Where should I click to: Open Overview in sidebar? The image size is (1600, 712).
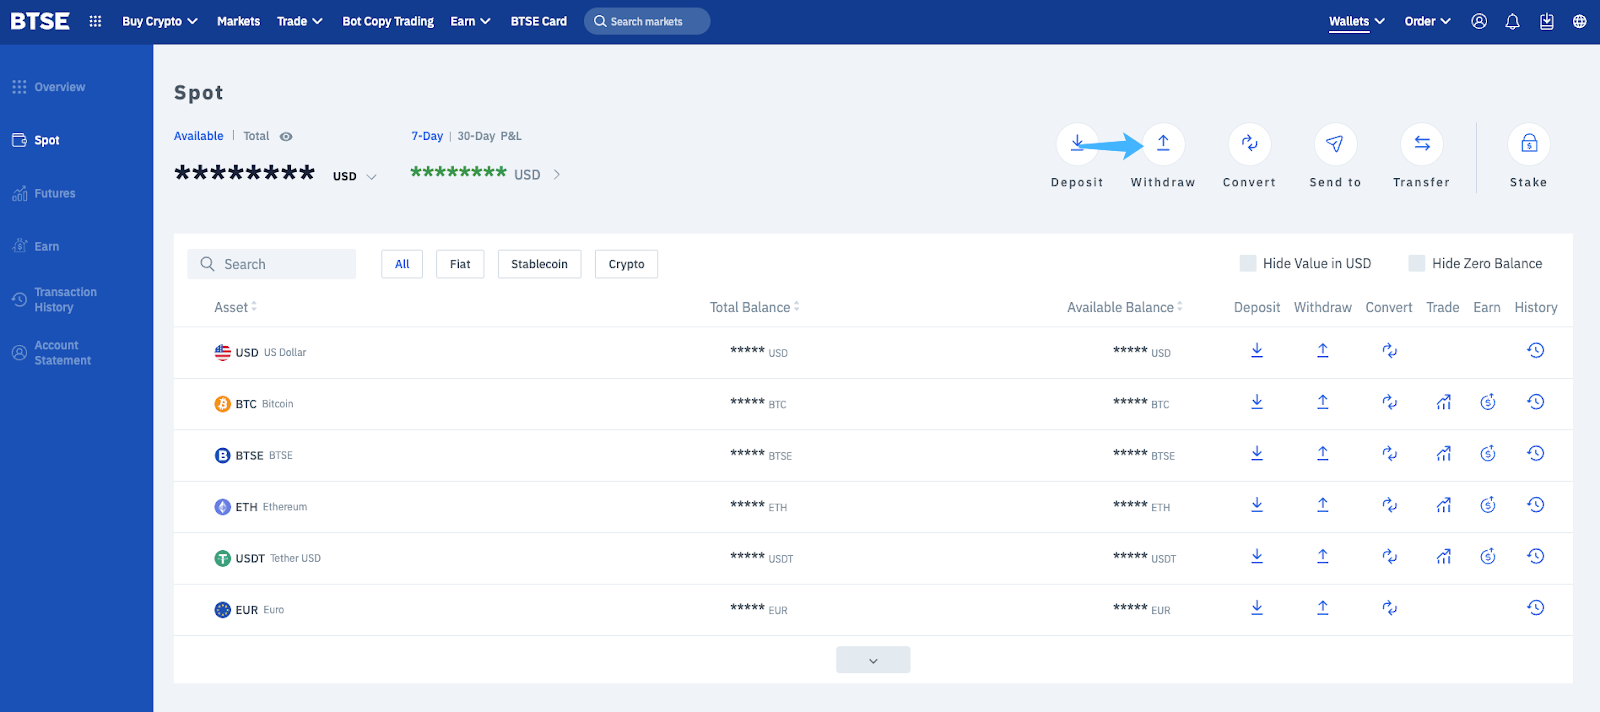point(49,87)
